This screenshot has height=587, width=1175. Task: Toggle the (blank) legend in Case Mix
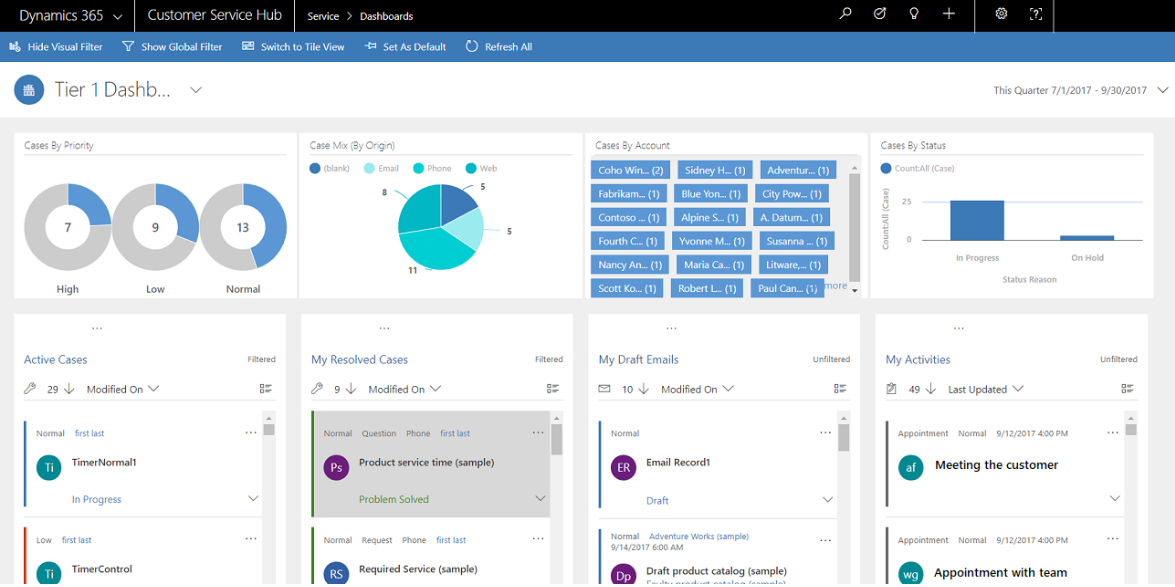[x=329, y=169]
